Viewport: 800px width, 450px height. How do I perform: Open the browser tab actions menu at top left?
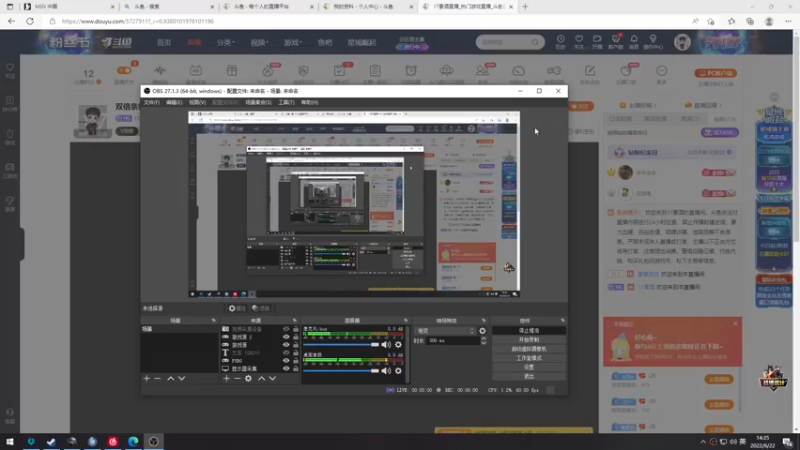(10, 7)
